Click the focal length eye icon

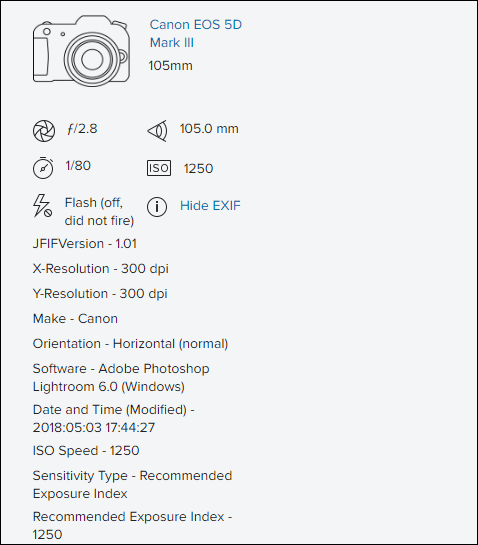[x=157, y=131]
